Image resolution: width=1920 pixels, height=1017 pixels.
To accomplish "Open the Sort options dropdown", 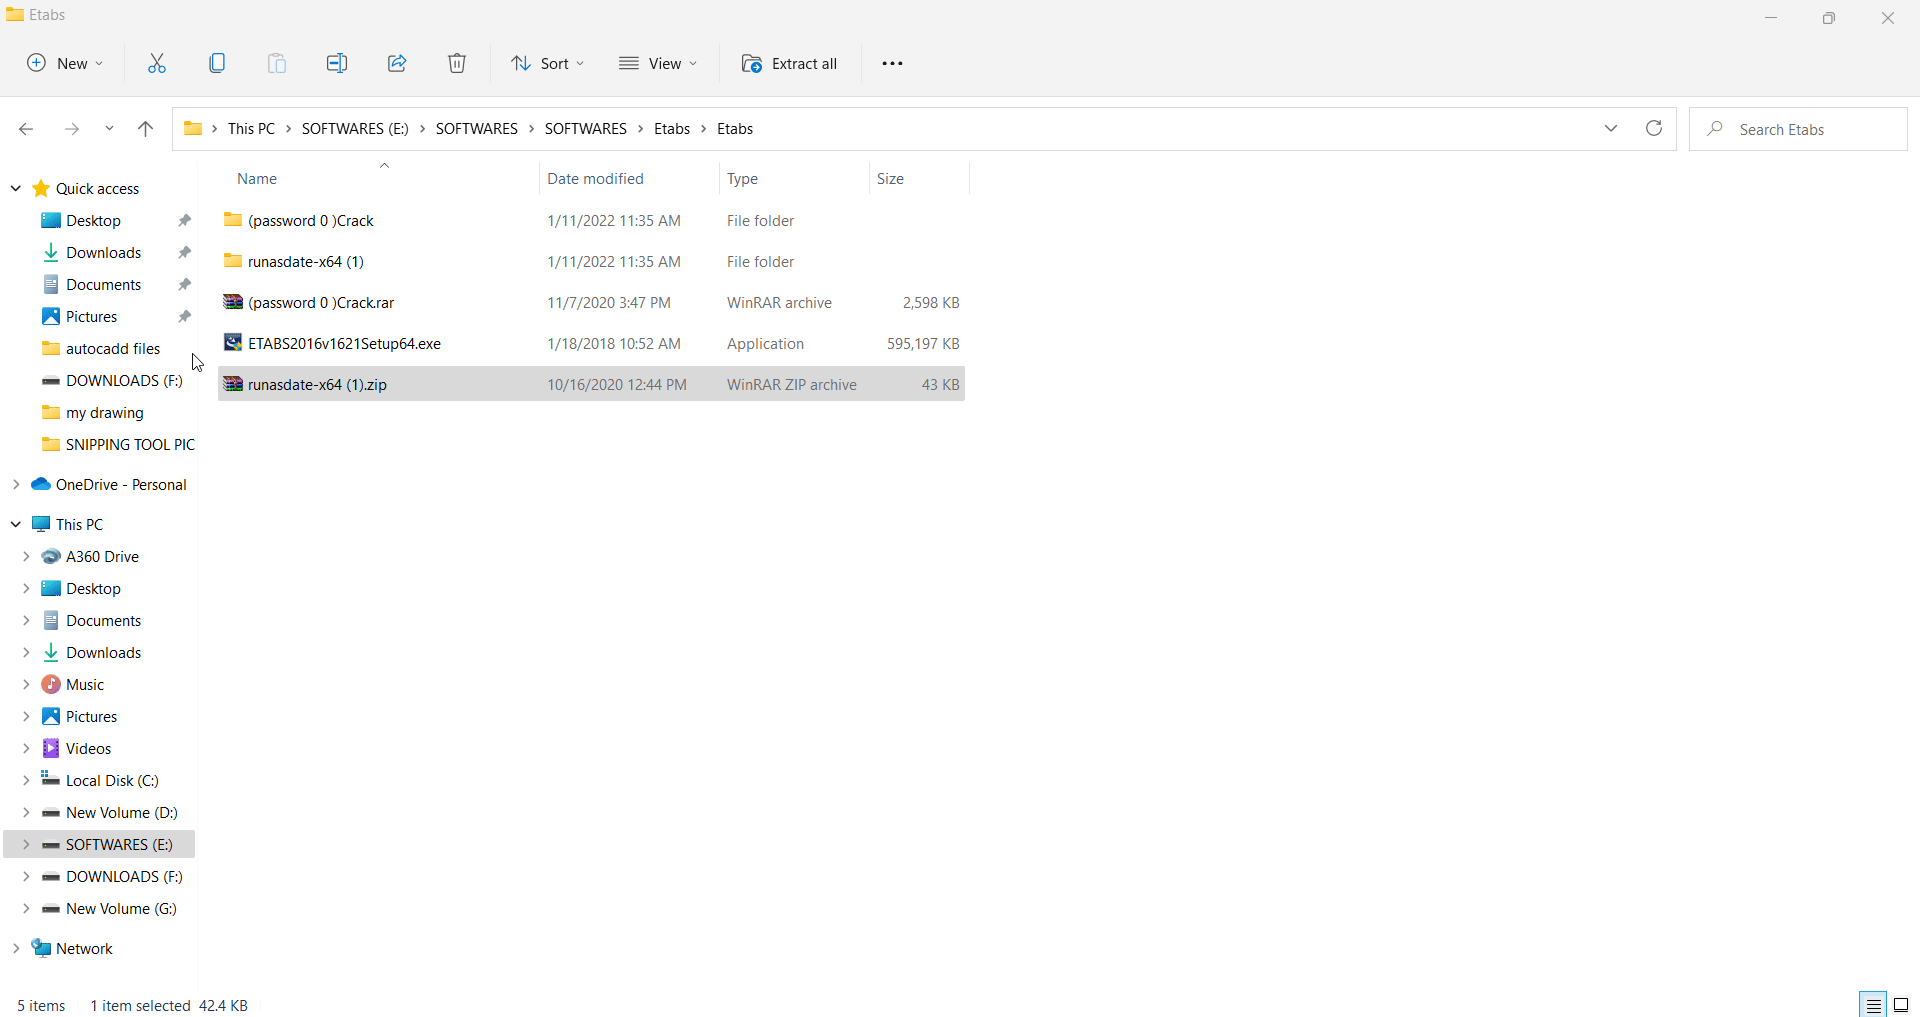I will (548, 63).
